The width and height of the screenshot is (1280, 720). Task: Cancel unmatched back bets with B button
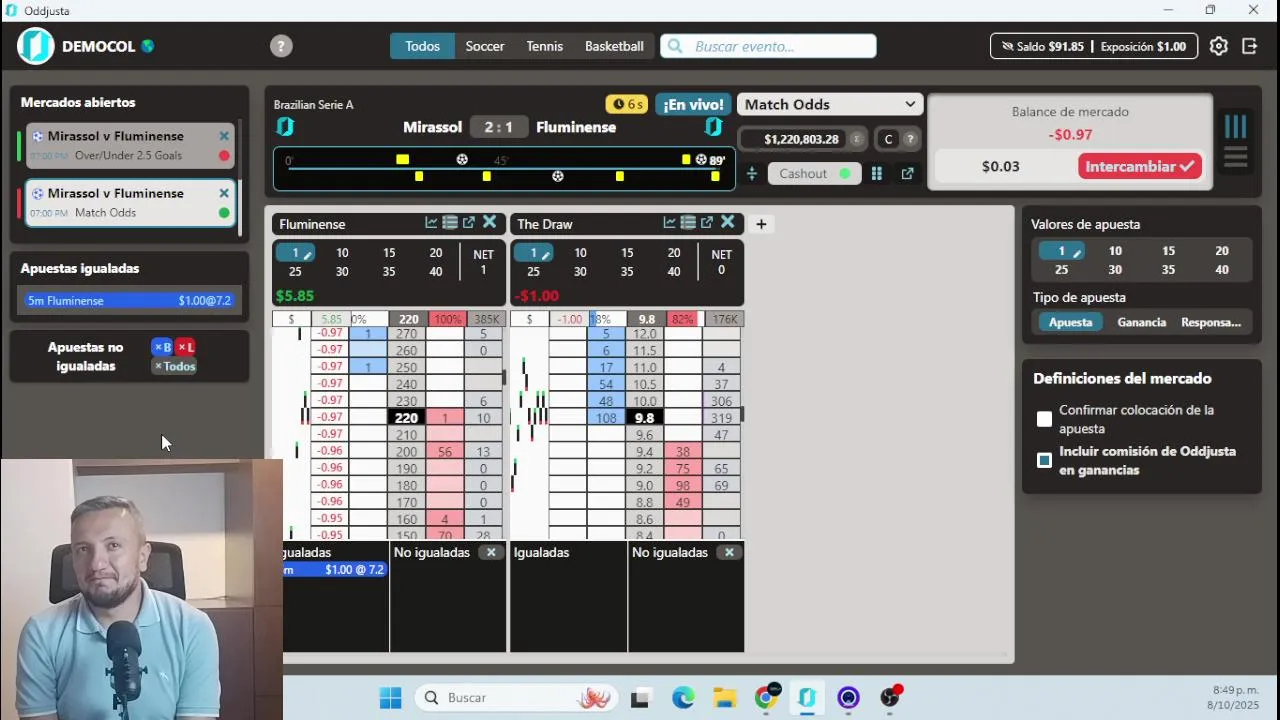tap(162, 347)
